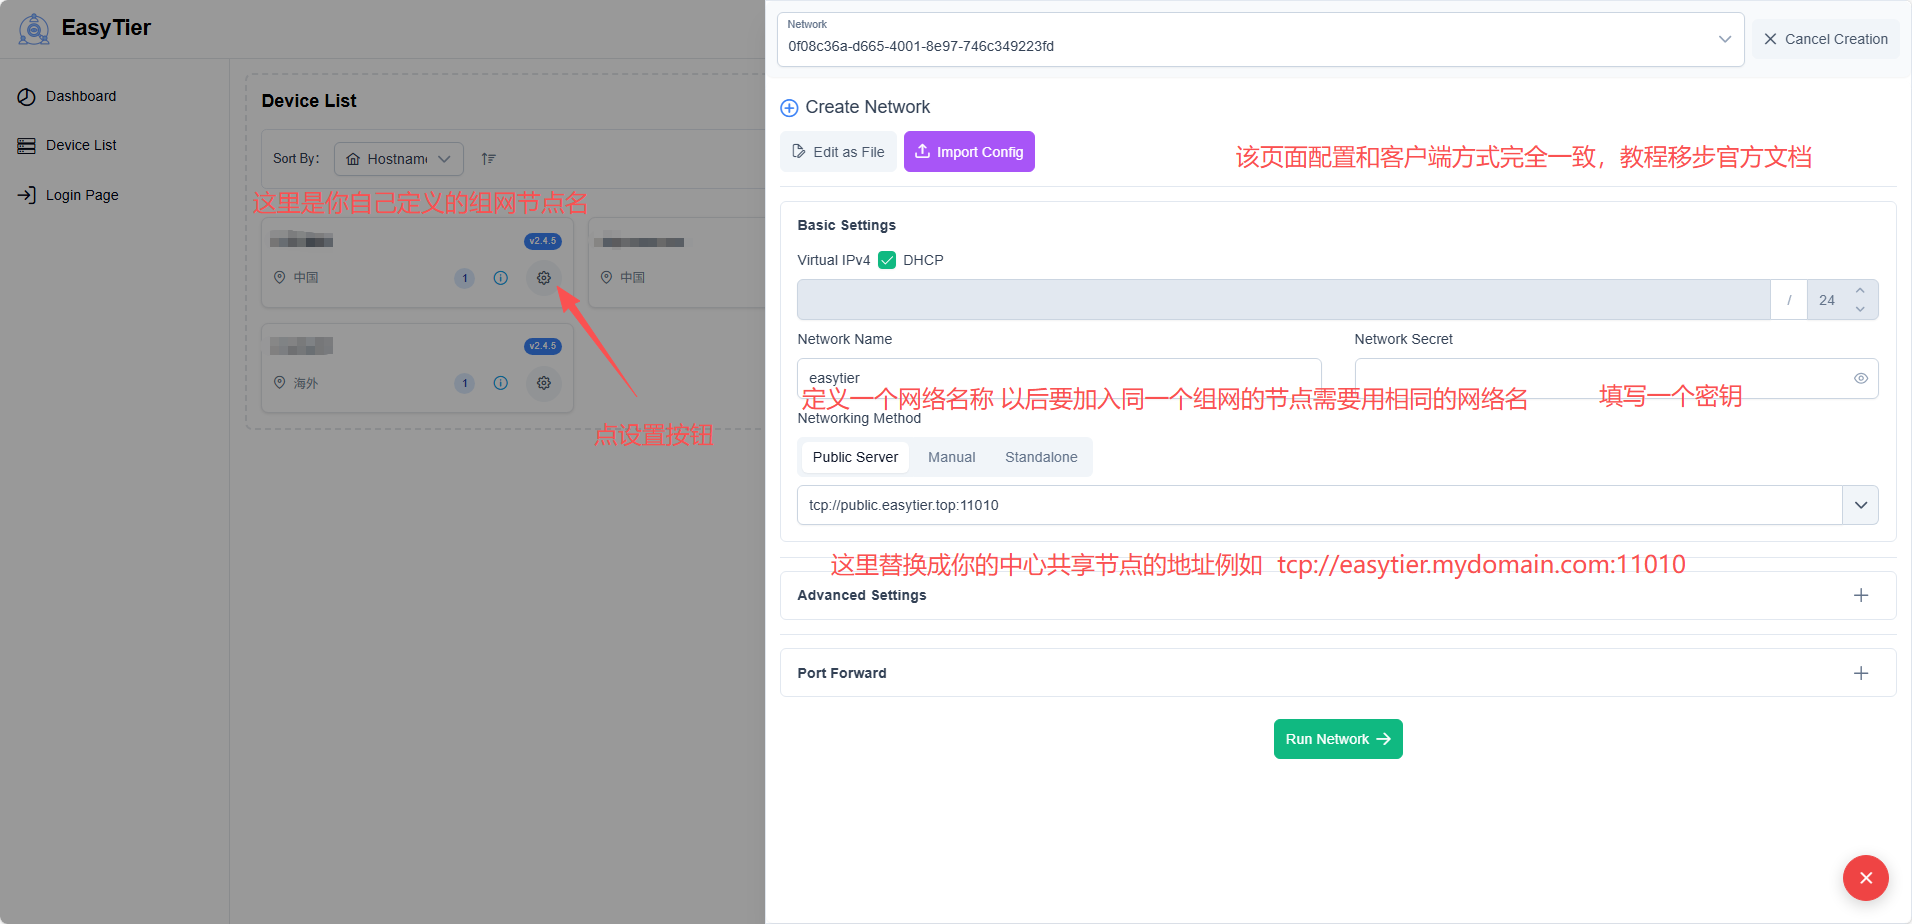Click the EasyTier logo icon
This screenshot has width=1912, height=924.
click(x=34, y=29)
